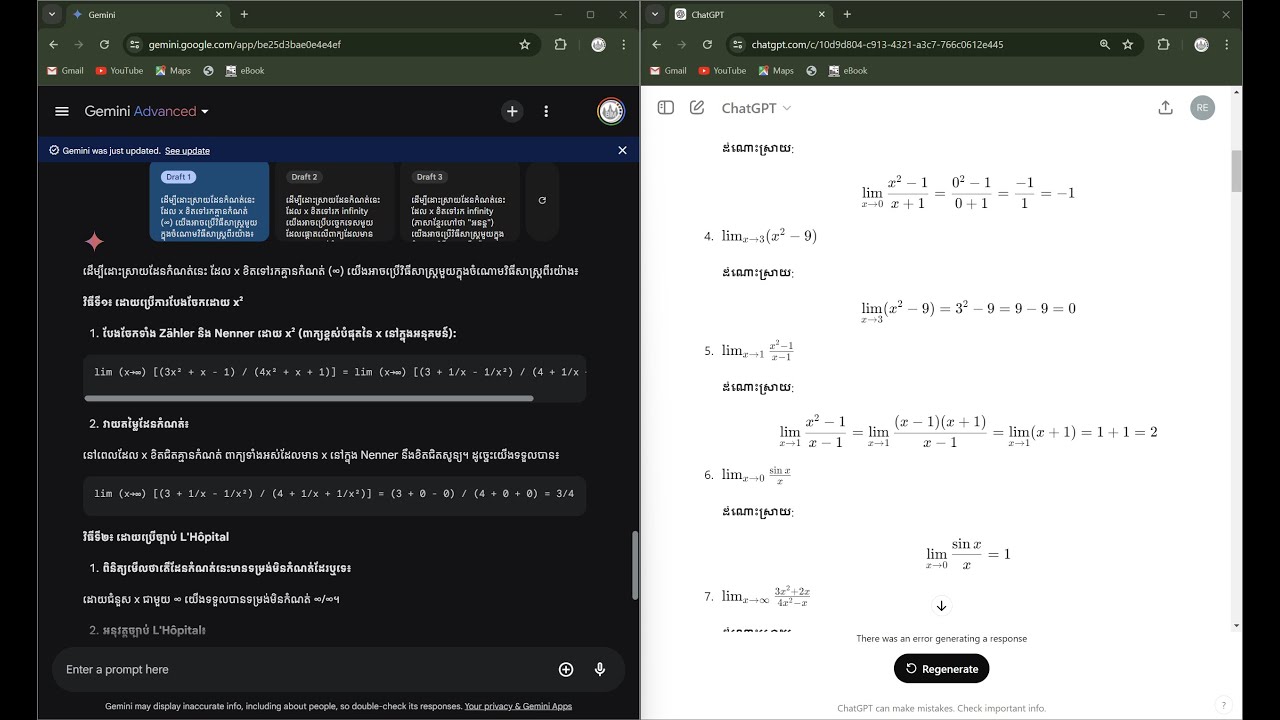The width and height of the screenshot is (1280, 720).
Task: Select the ChatGPT browser tab
Action: (x=752, y=15)
